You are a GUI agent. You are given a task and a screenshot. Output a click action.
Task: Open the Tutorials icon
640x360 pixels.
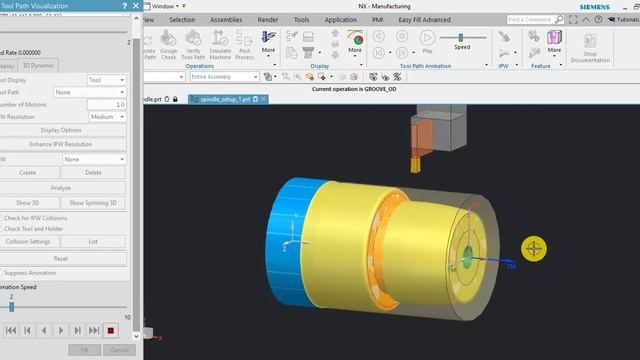coord(623,20)
